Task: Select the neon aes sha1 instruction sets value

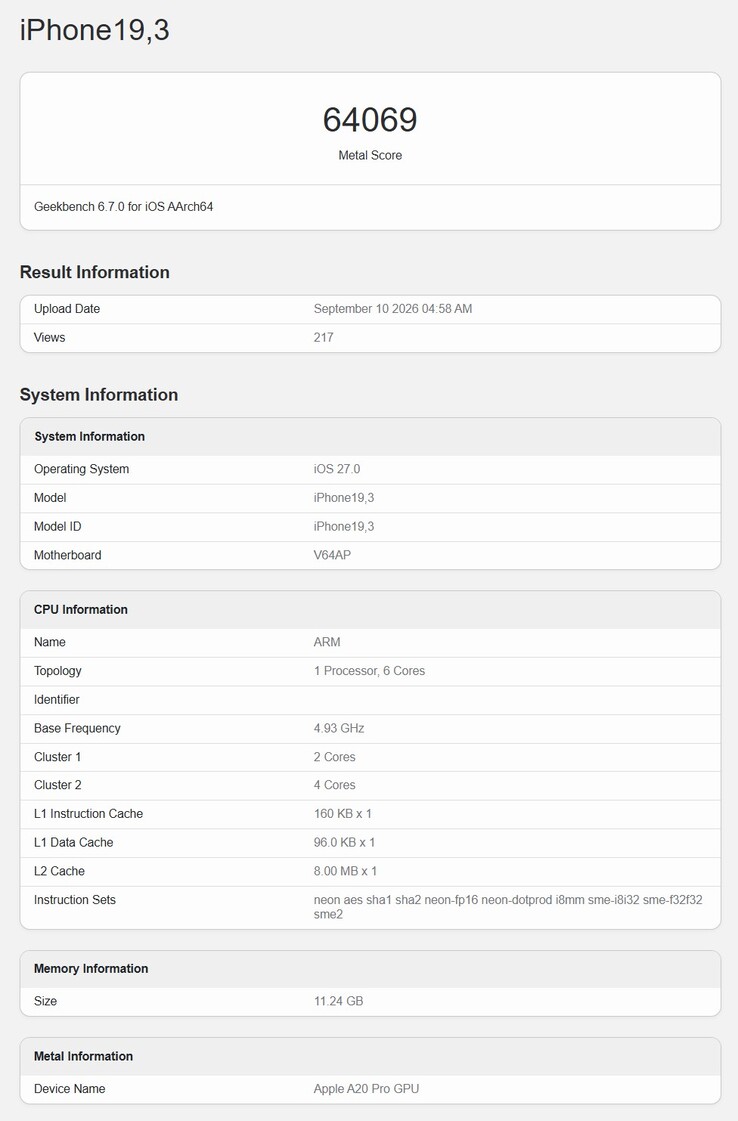Action: pyautogui.click(x=508, y=907)
